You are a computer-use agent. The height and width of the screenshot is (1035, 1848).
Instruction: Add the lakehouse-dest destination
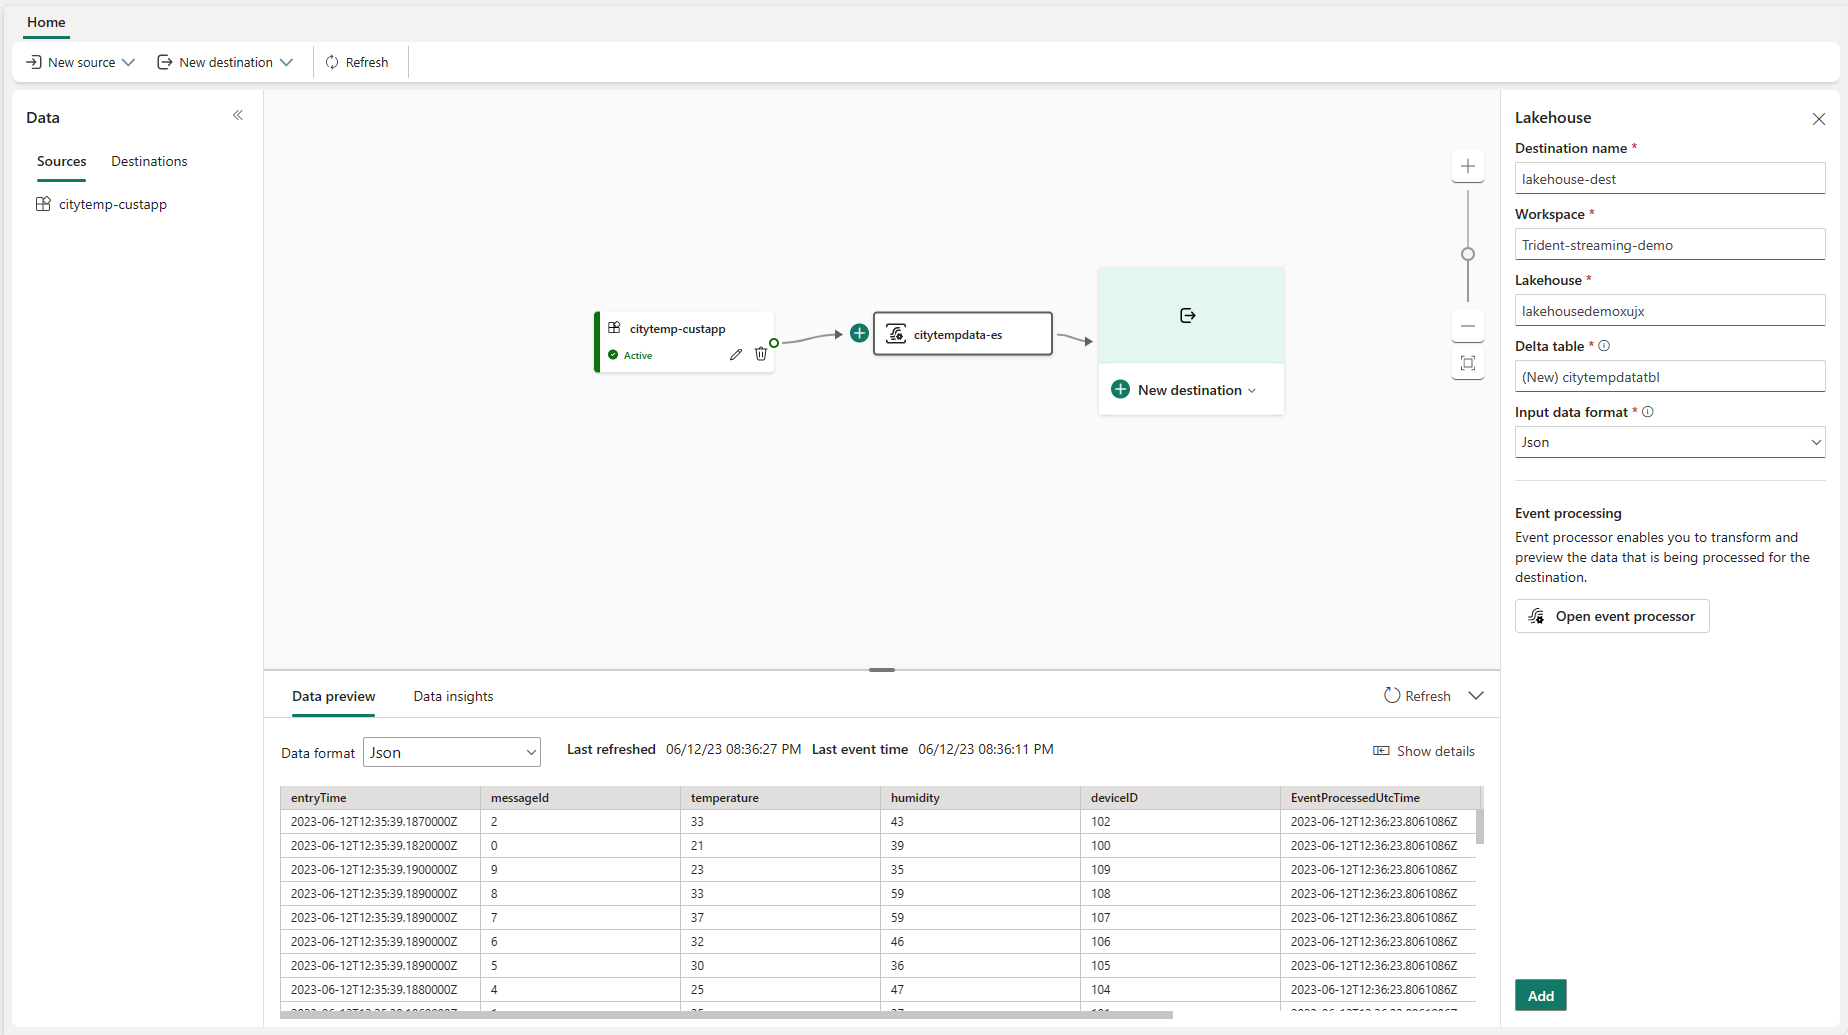[x=1540, y=995]
